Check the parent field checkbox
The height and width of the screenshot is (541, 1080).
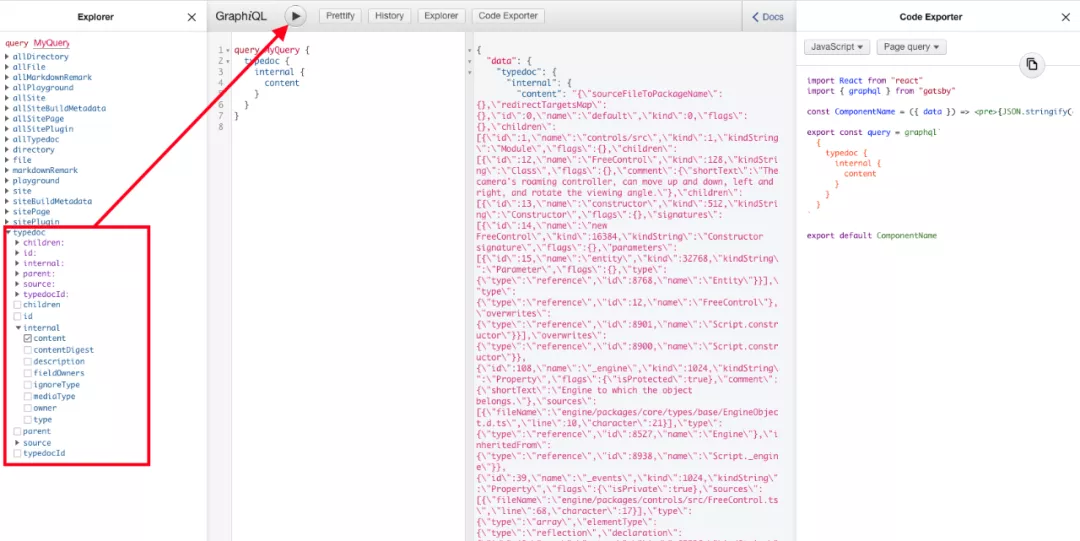click(18, 431)
